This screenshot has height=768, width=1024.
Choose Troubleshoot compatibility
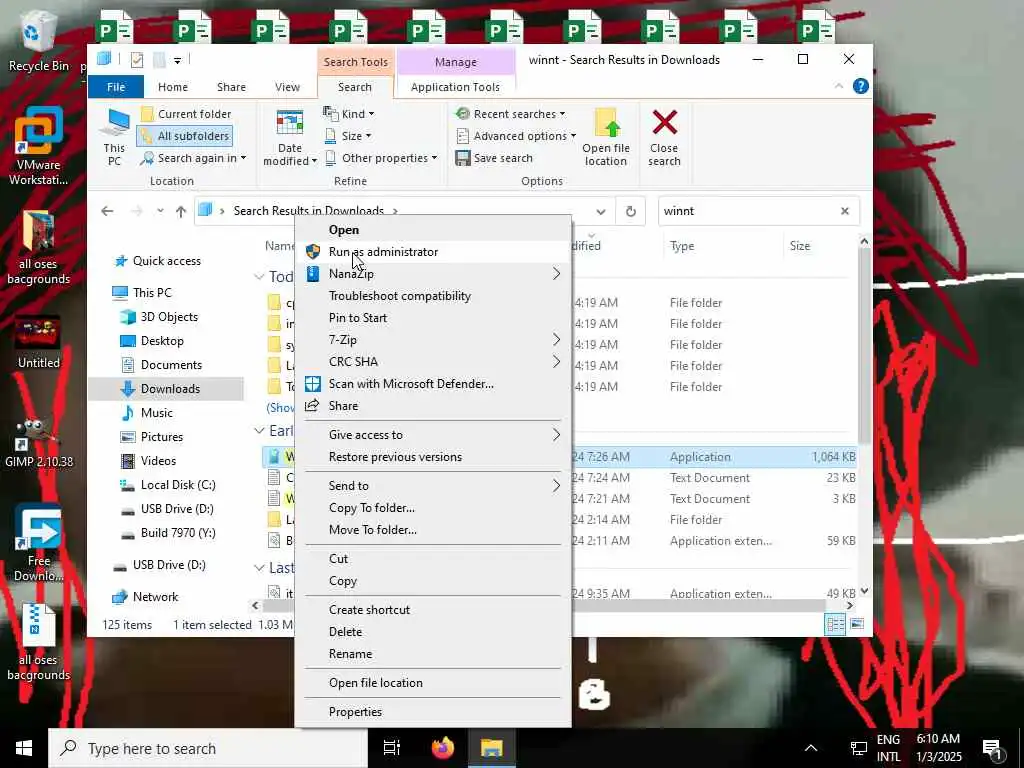coord(434,296)
